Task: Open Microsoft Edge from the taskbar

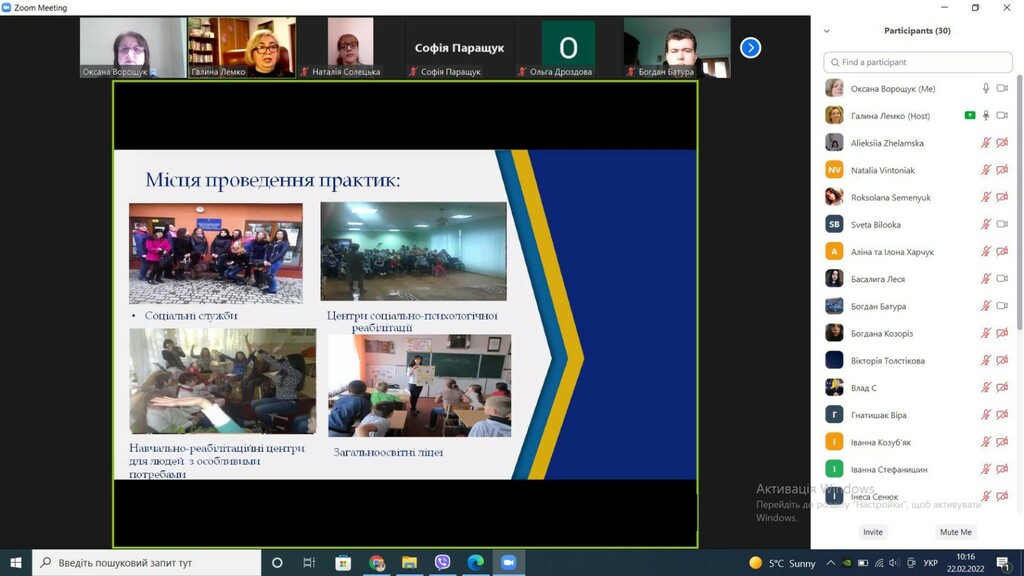Action: pyautogui.click(x=475, y=562)
